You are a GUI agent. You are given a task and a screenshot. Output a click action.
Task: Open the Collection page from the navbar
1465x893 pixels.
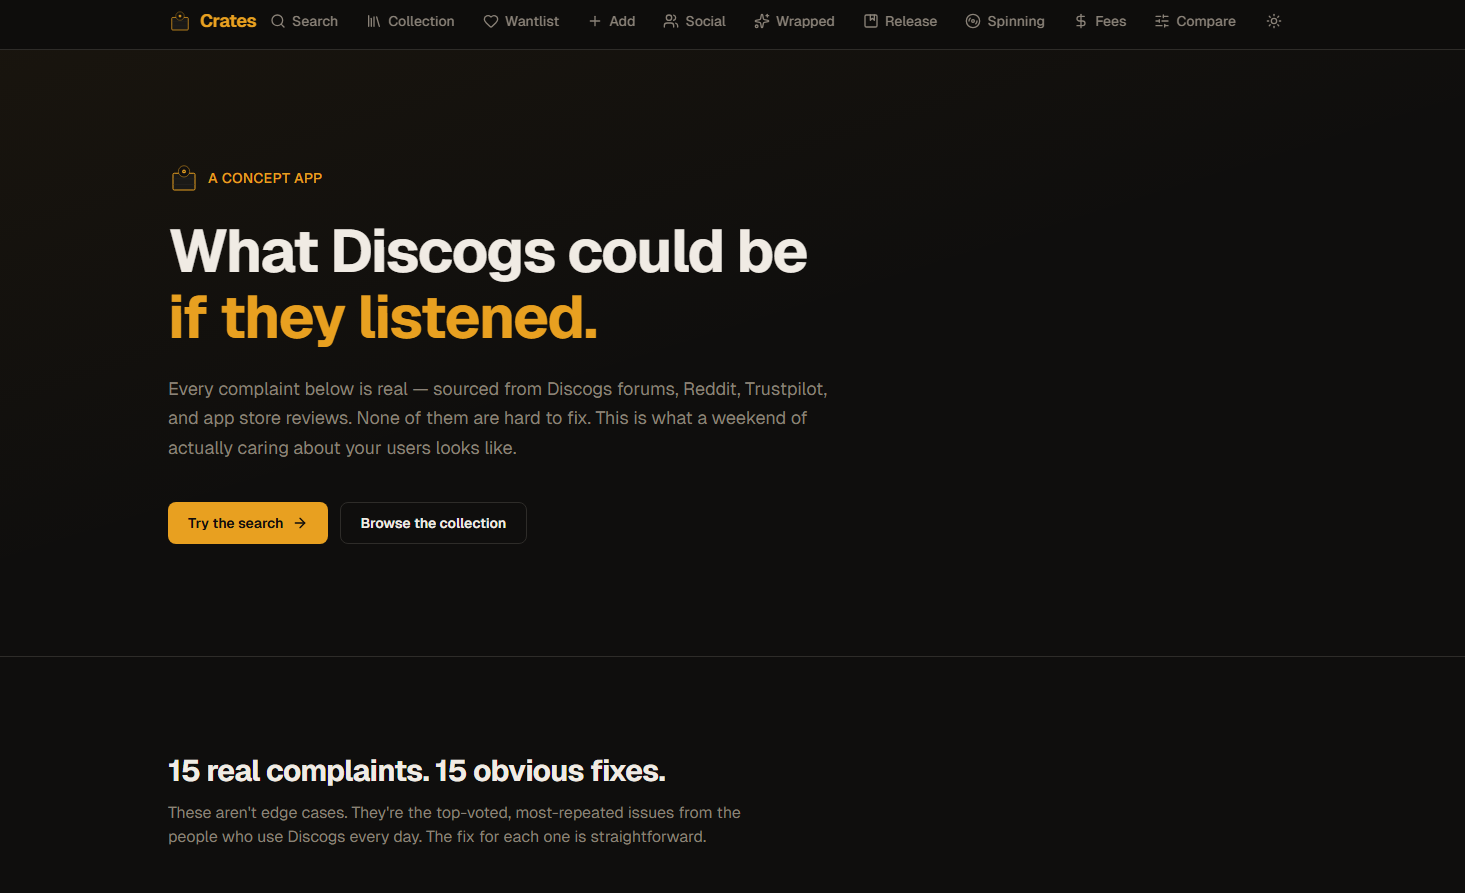pyautogui.click(x=410, y=21)
